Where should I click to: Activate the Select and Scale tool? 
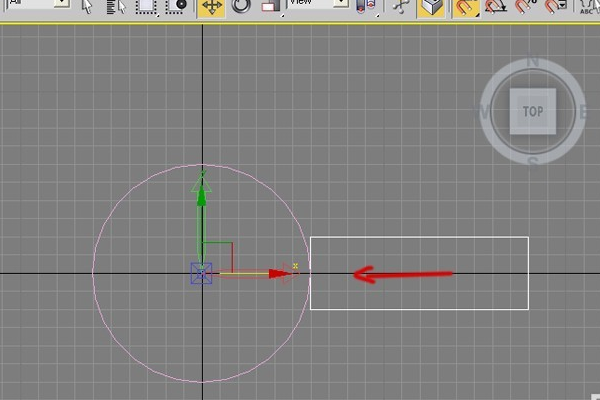tap(271, 7)
